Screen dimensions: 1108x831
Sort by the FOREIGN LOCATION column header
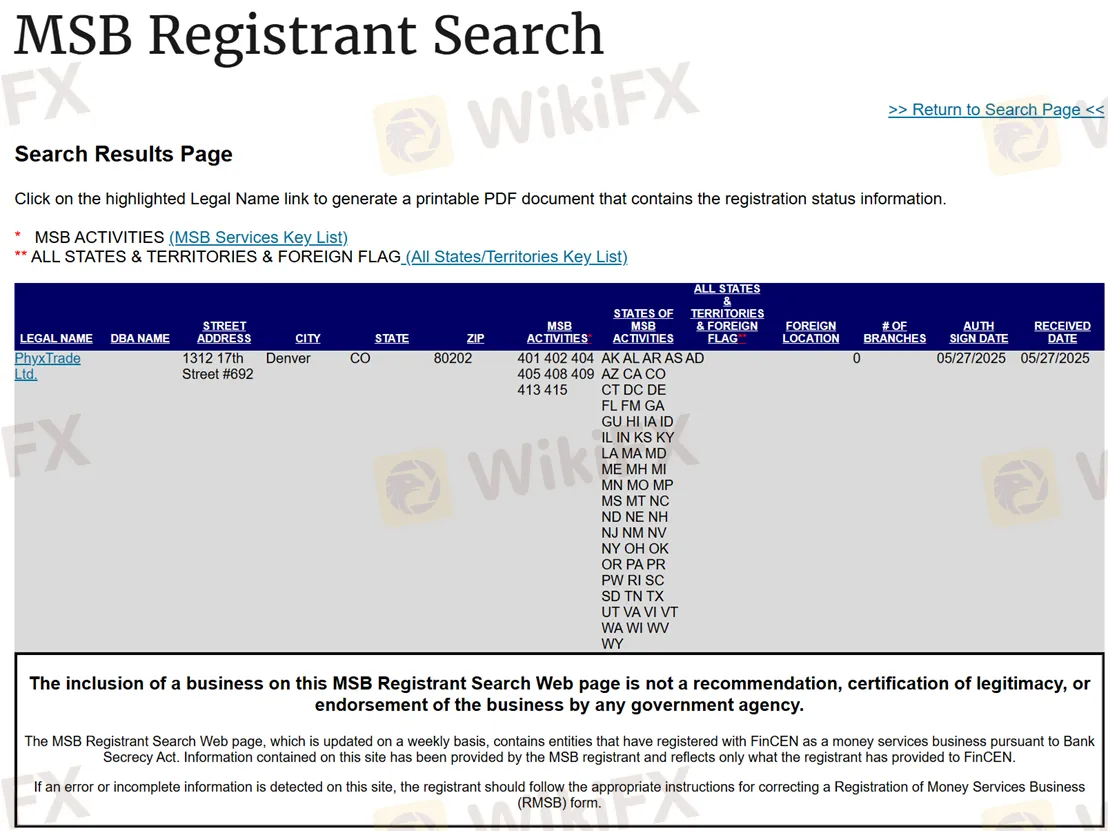[811, 332]
